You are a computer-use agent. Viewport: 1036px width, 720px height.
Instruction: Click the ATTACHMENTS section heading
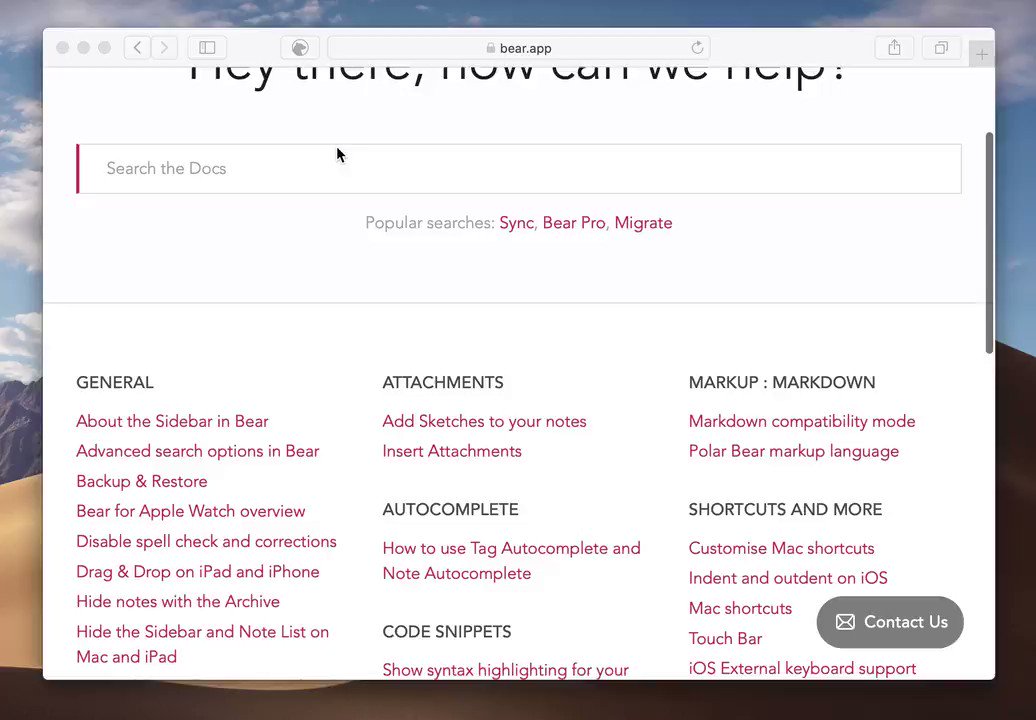443,382
